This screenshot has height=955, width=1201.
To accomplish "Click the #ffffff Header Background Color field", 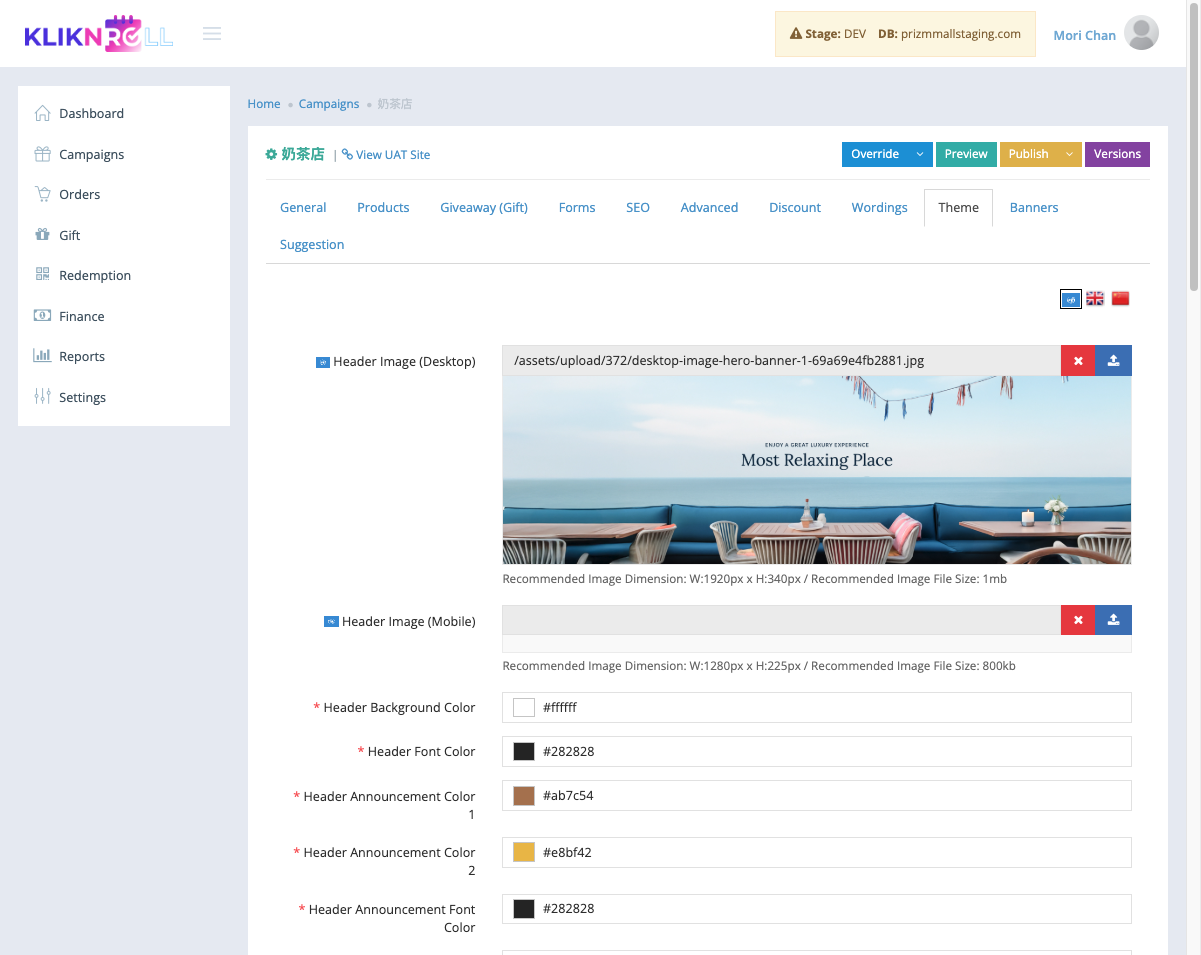I will click(x=817, y=707).
